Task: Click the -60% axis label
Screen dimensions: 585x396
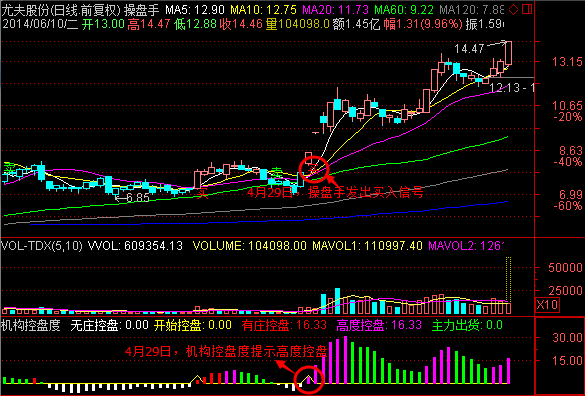Action: [568, 206]
